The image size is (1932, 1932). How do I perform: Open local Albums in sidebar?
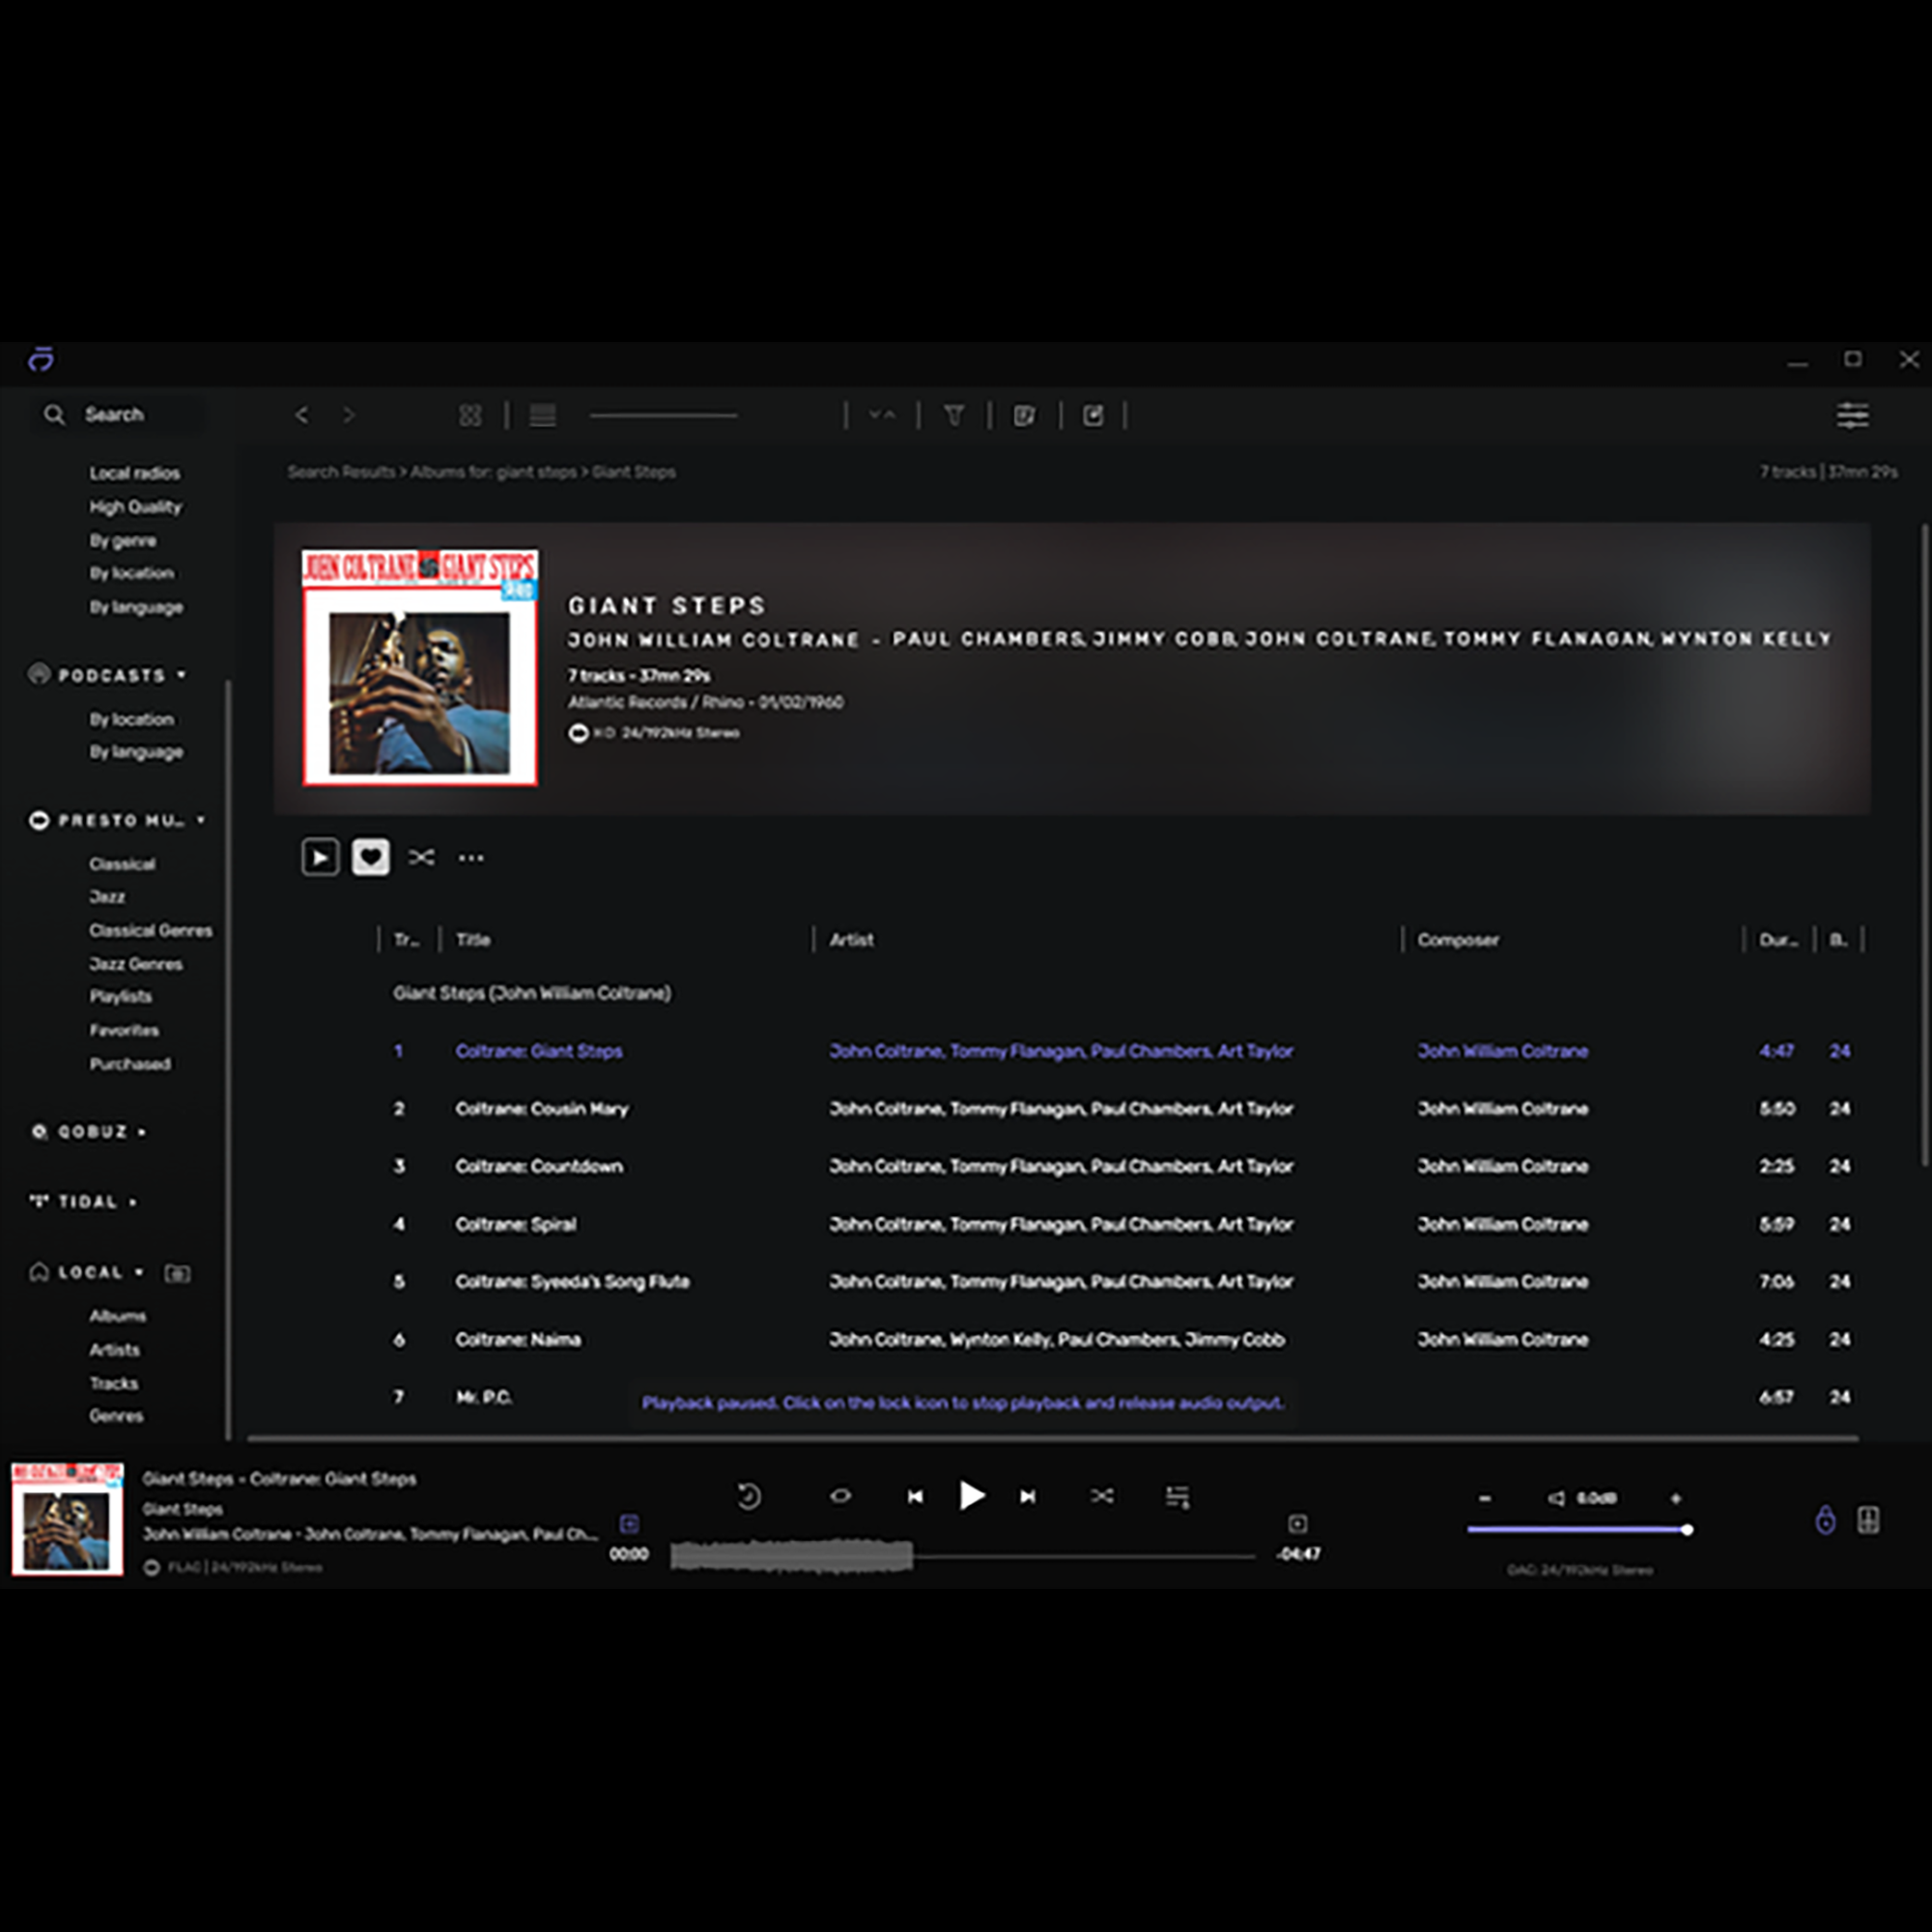pyautogui.click(x=117, y=1316)
